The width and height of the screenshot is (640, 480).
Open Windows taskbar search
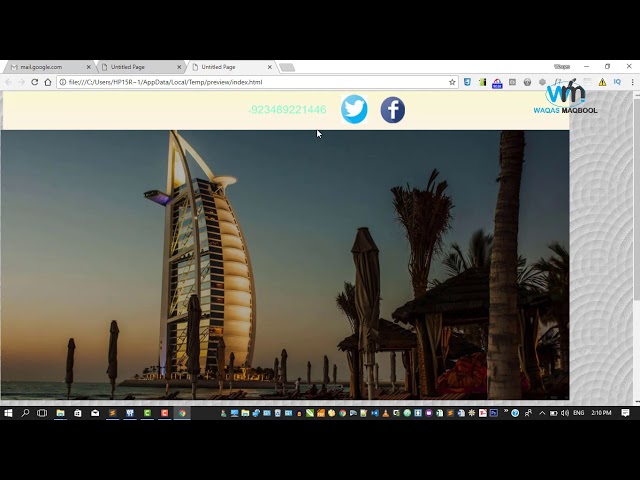pos(25,413)
